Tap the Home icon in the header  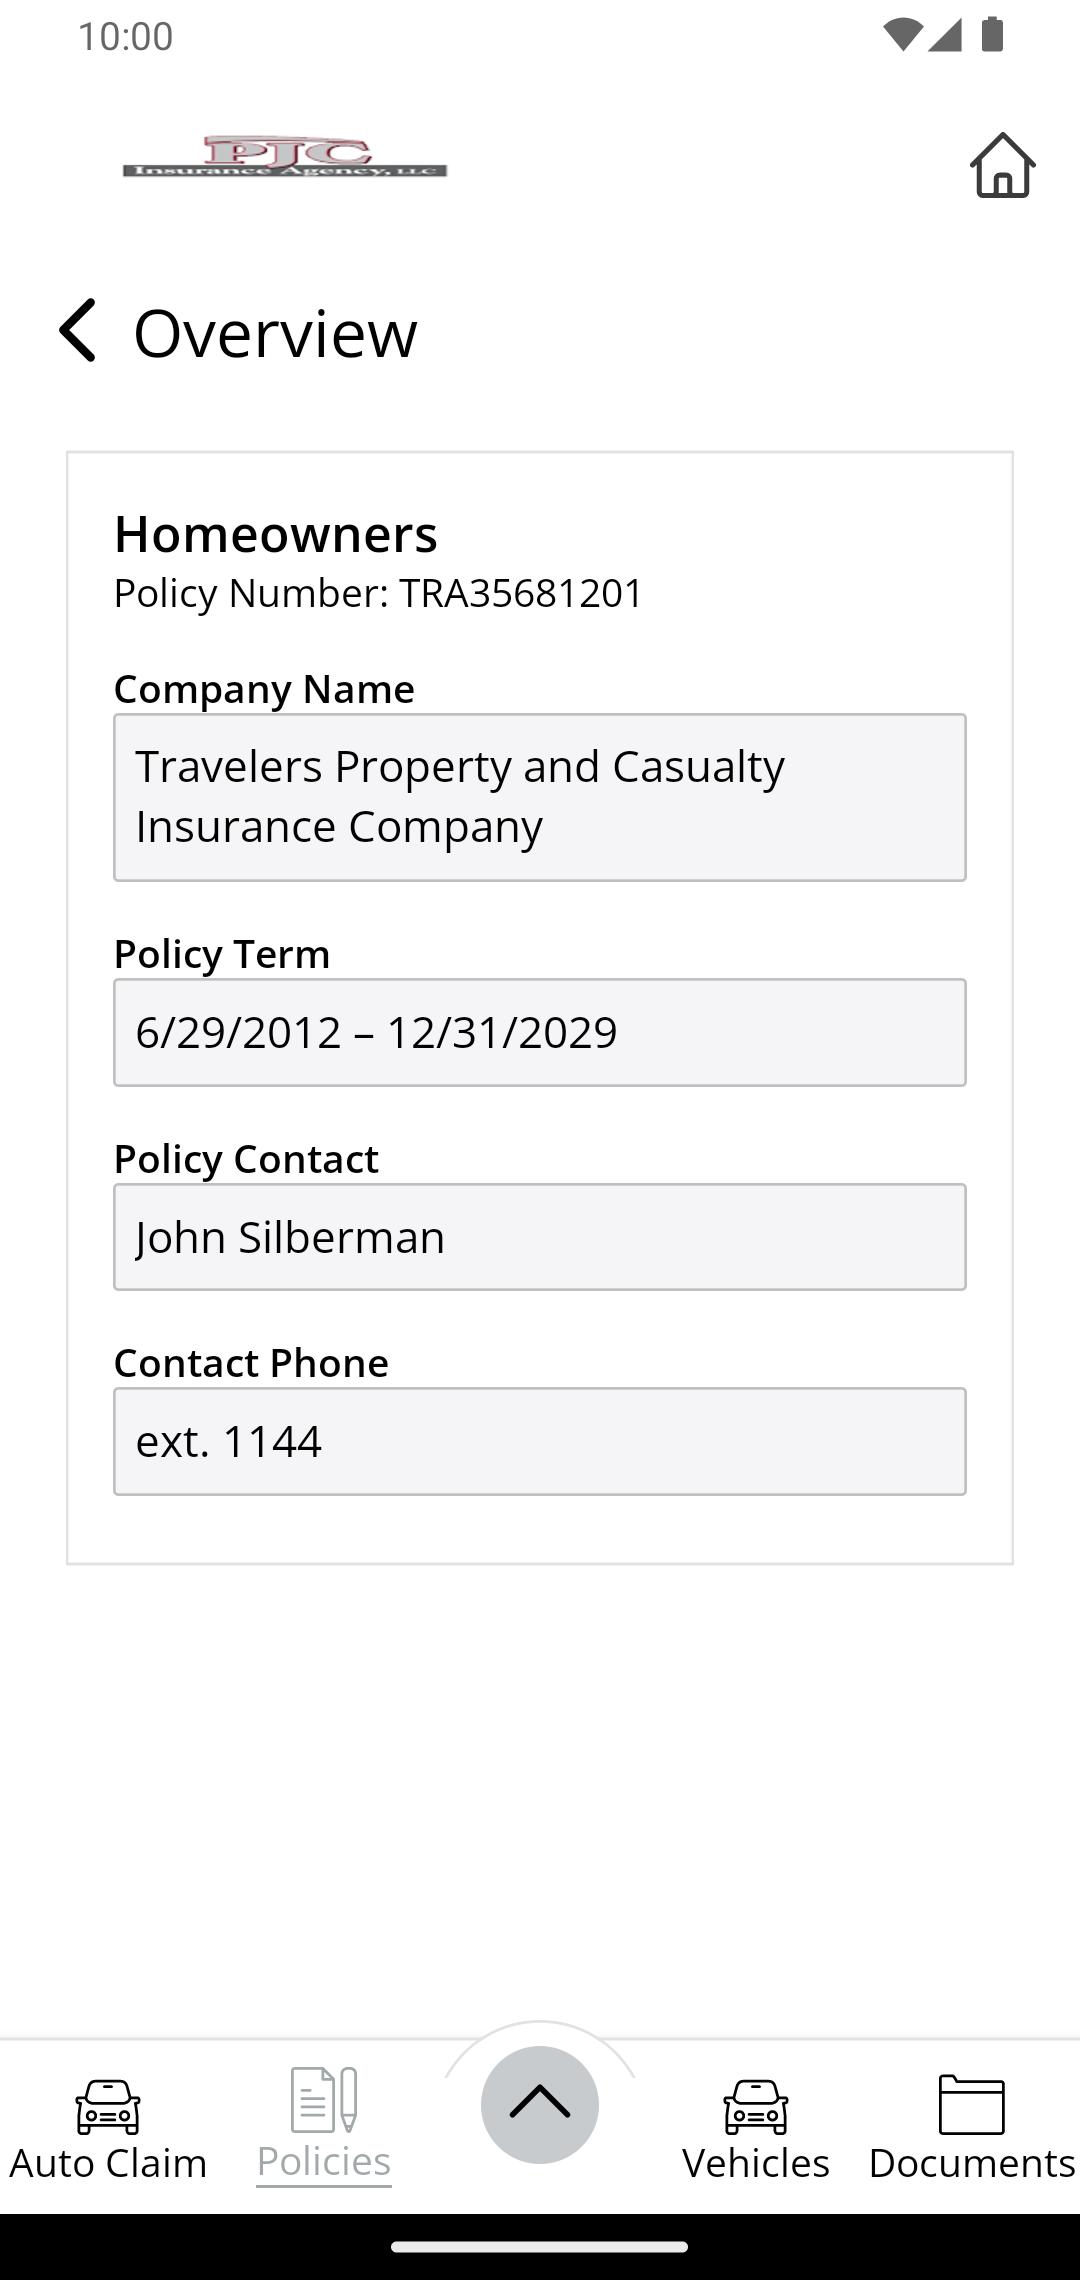[1002, 166]
